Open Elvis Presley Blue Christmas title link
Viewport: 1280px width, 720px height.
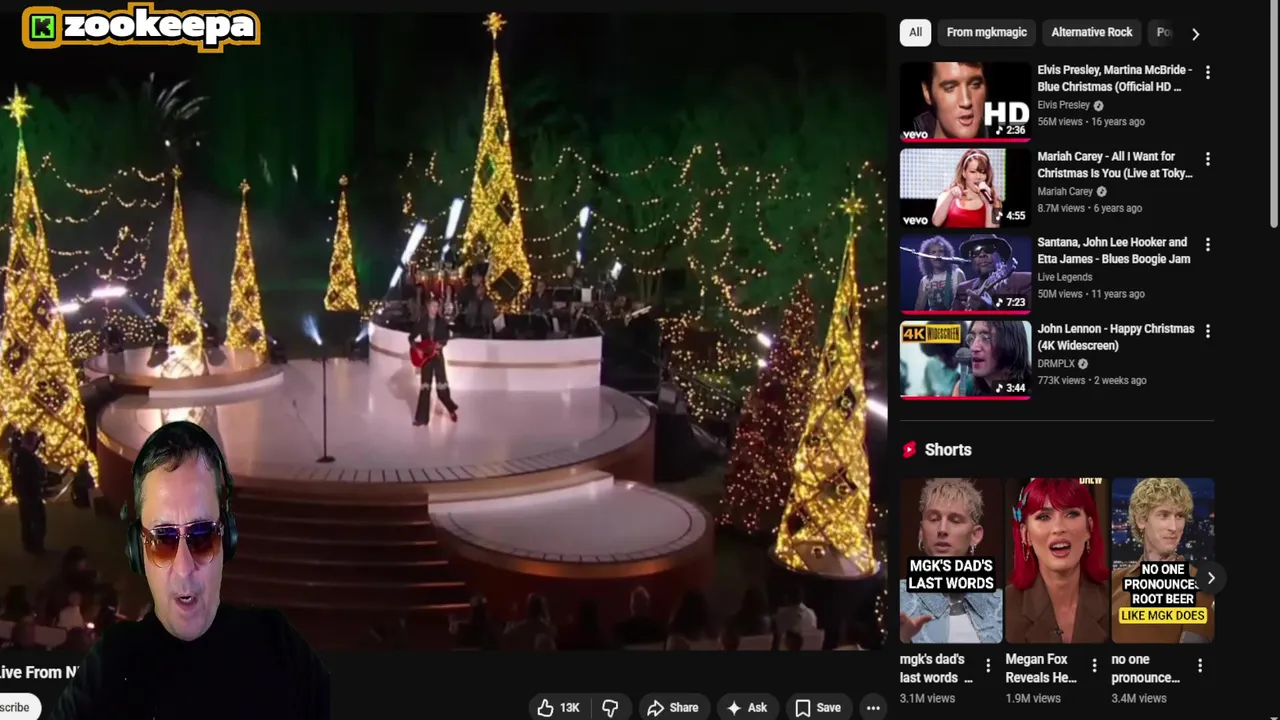click(1114, 78)
